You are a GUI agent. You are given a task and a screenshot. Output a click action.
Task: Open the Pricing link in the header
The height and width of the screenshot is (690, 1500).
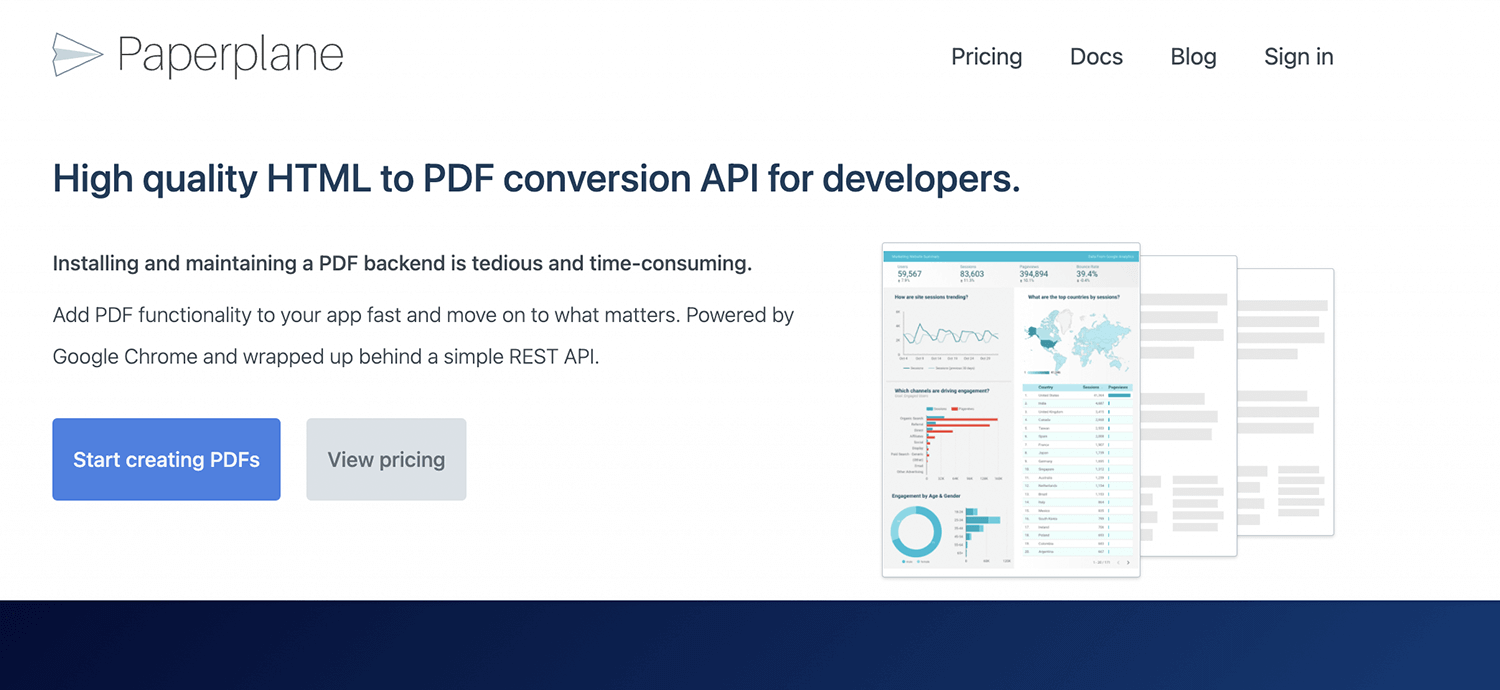point(987,57)
